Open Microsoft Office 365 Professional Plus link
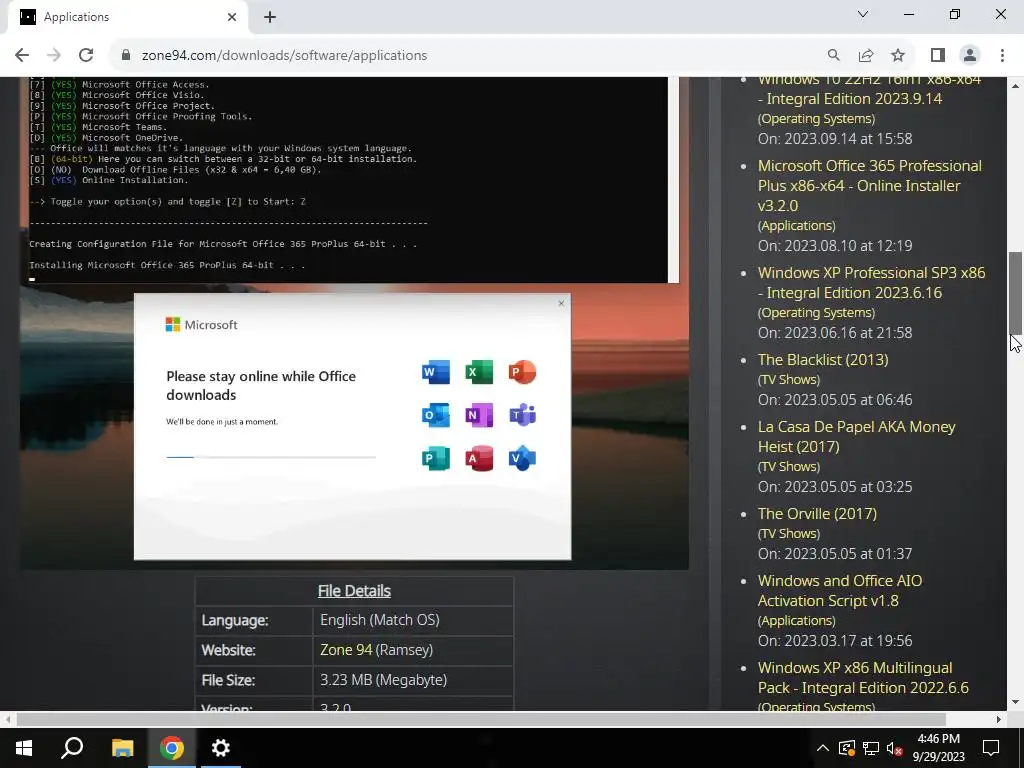1024x768 pixels. tap(869, 185)
